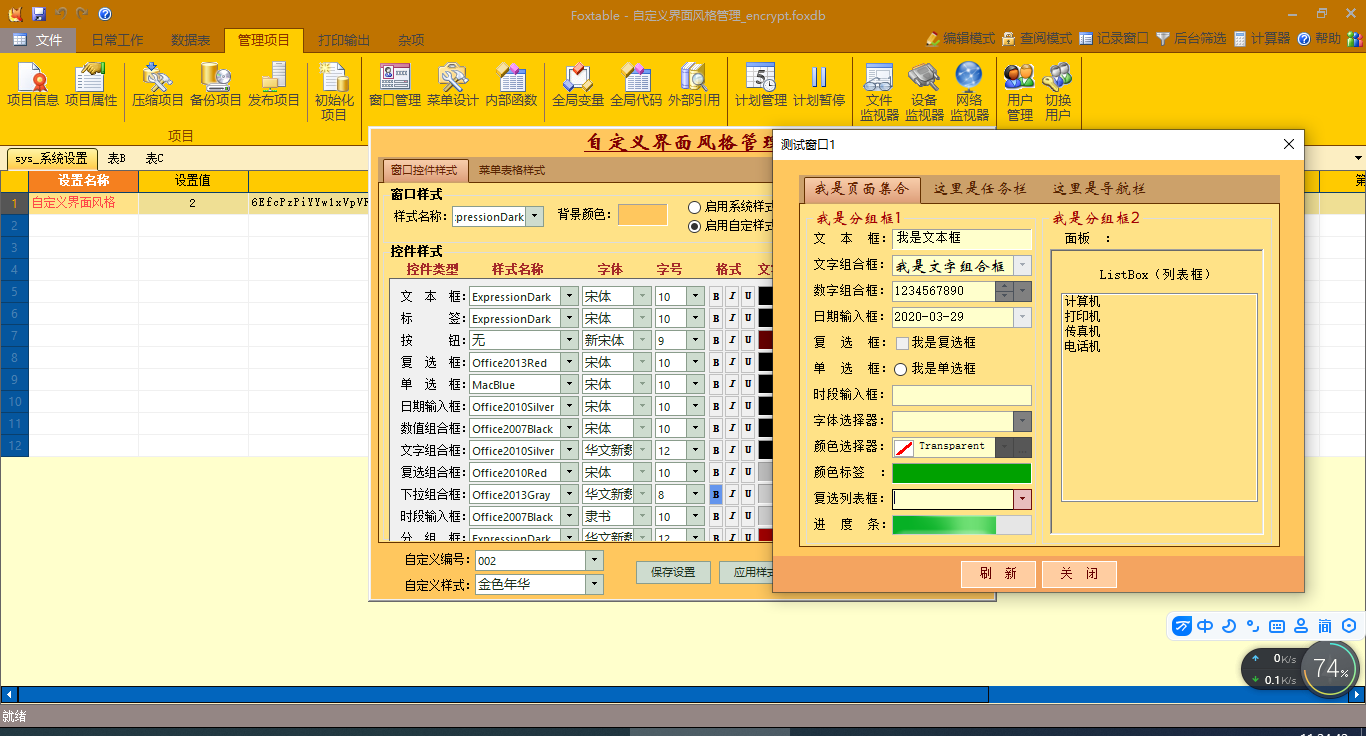The width and height of the screenshot is (1366, 736).
Task: Open 用户管理
Action: coord(1020,92)
